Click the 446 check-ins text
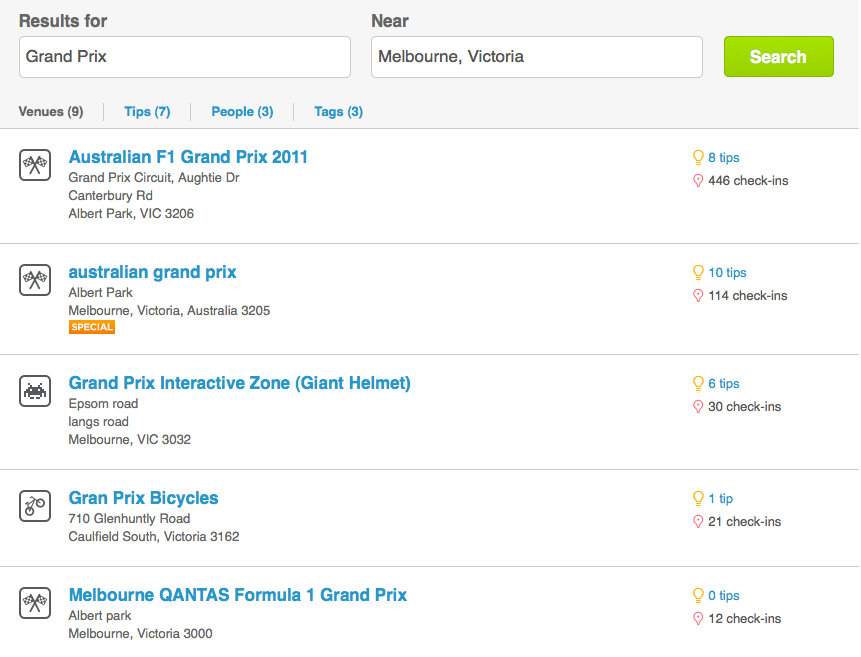861x657 pixels. 748,181
